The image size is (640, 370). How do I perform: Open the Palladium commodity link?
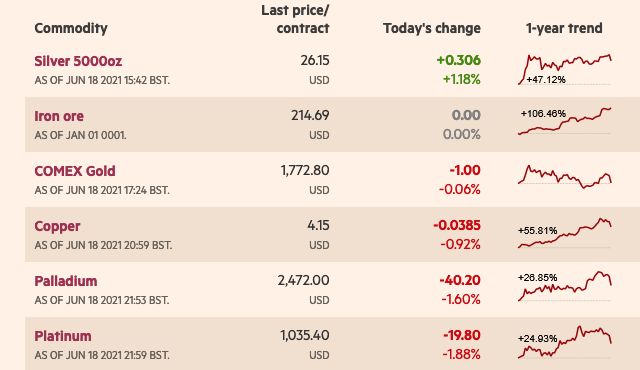click(66, 281)
